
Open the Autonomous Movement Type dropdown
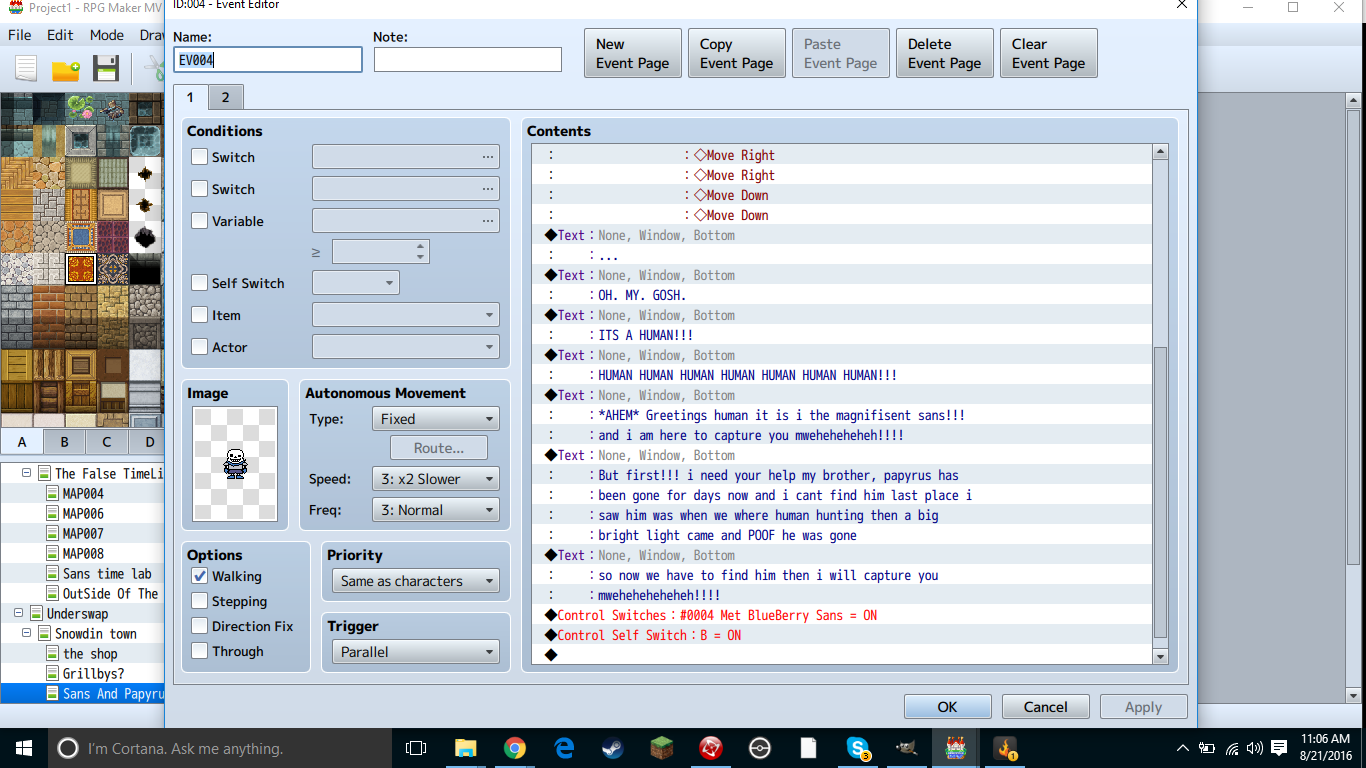click(x=435, y=419)
